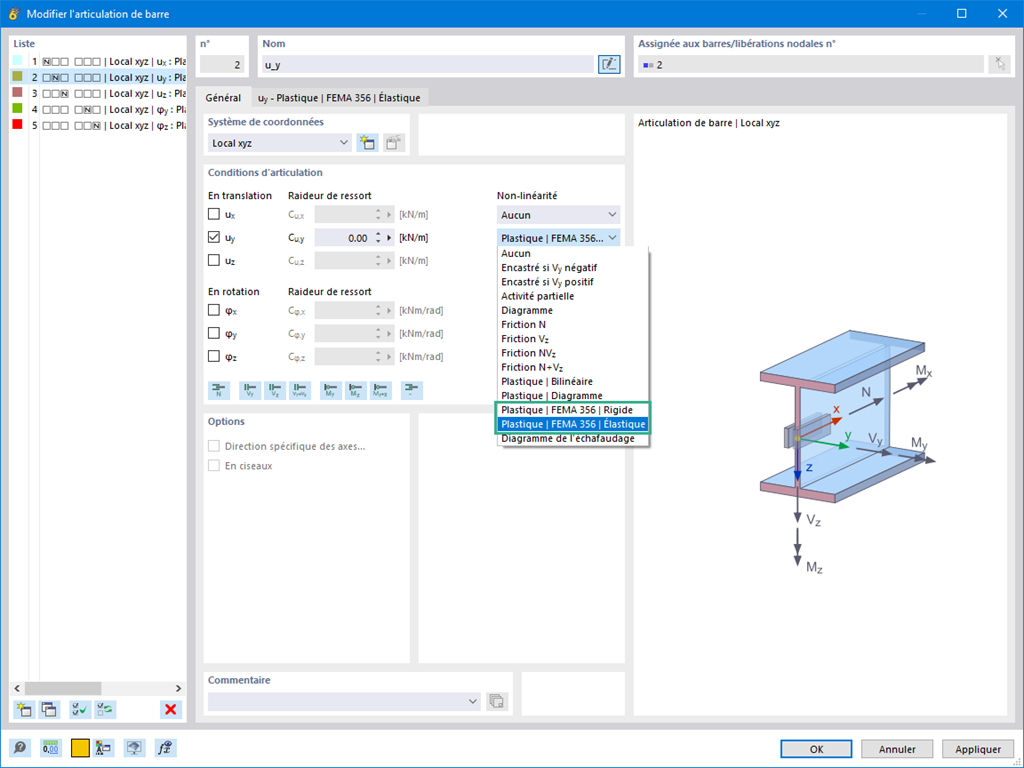Open the name edit pencil icon
The height and width of the screenshot is (768, 1024).
click(x=609, y=64)
